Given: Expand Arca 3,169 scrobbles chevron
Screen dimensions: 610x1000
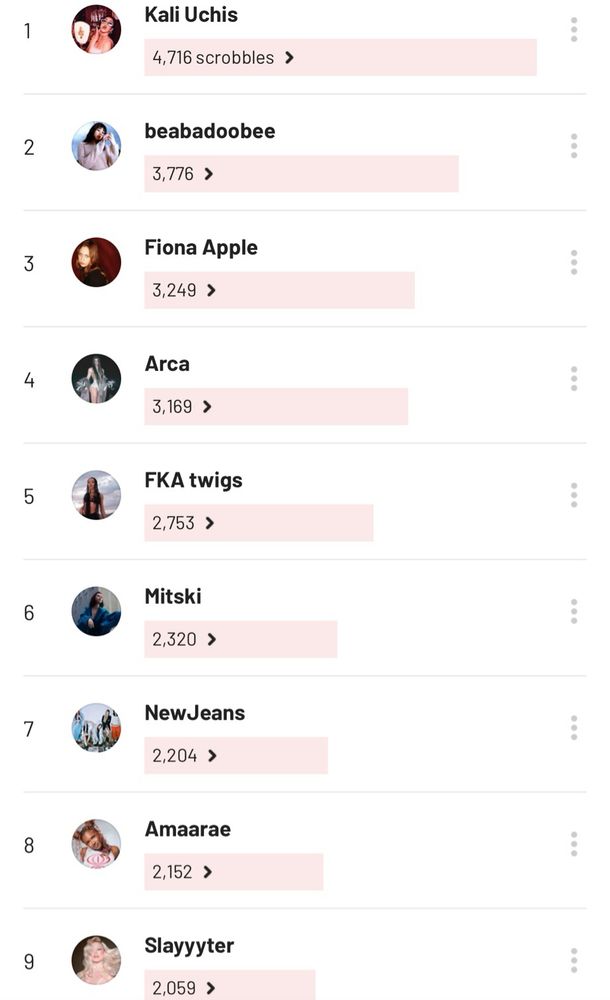Looking at the screenshot, I should pos(207,407).
